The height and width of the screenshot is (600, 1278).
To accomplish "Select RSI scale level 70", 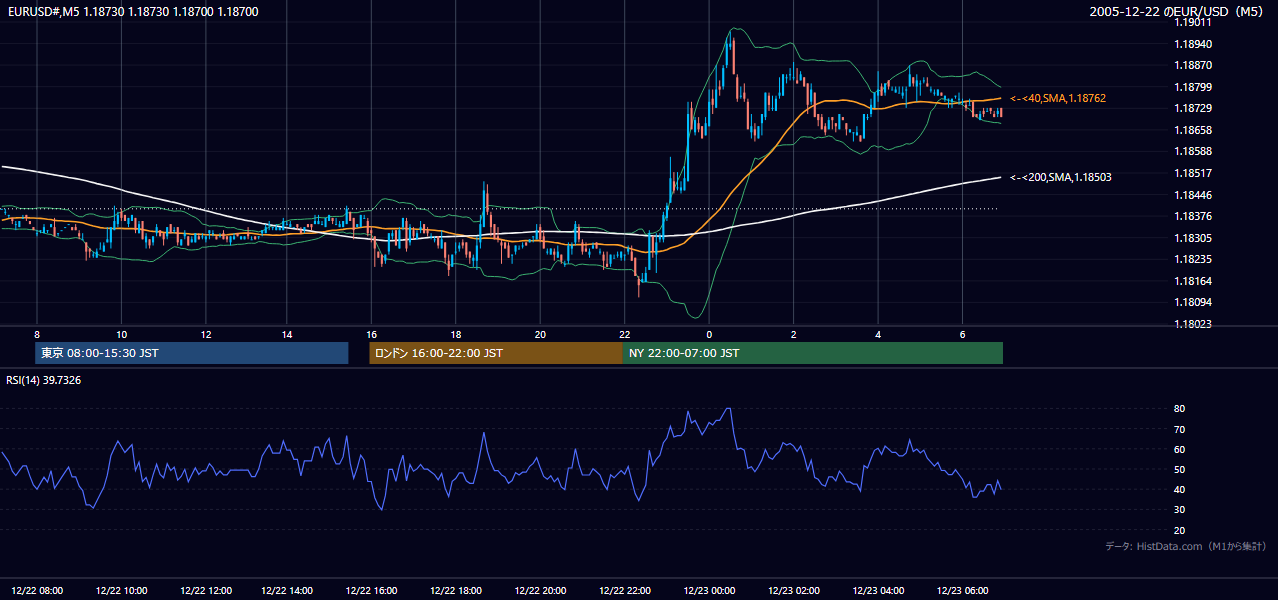I will 1180,429.
